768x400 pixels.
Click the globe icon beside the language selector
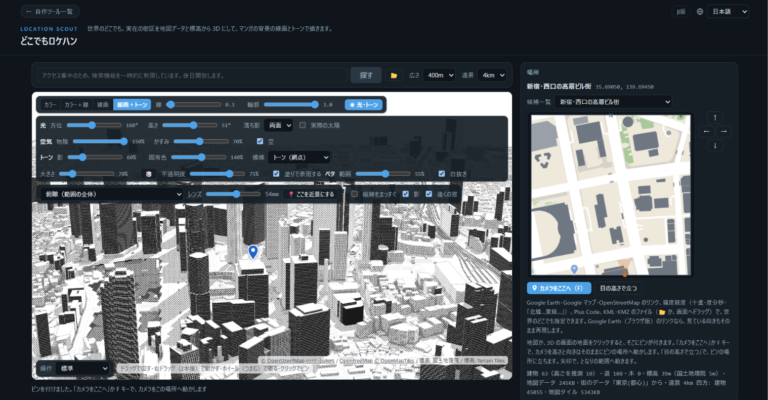point(699,12)
